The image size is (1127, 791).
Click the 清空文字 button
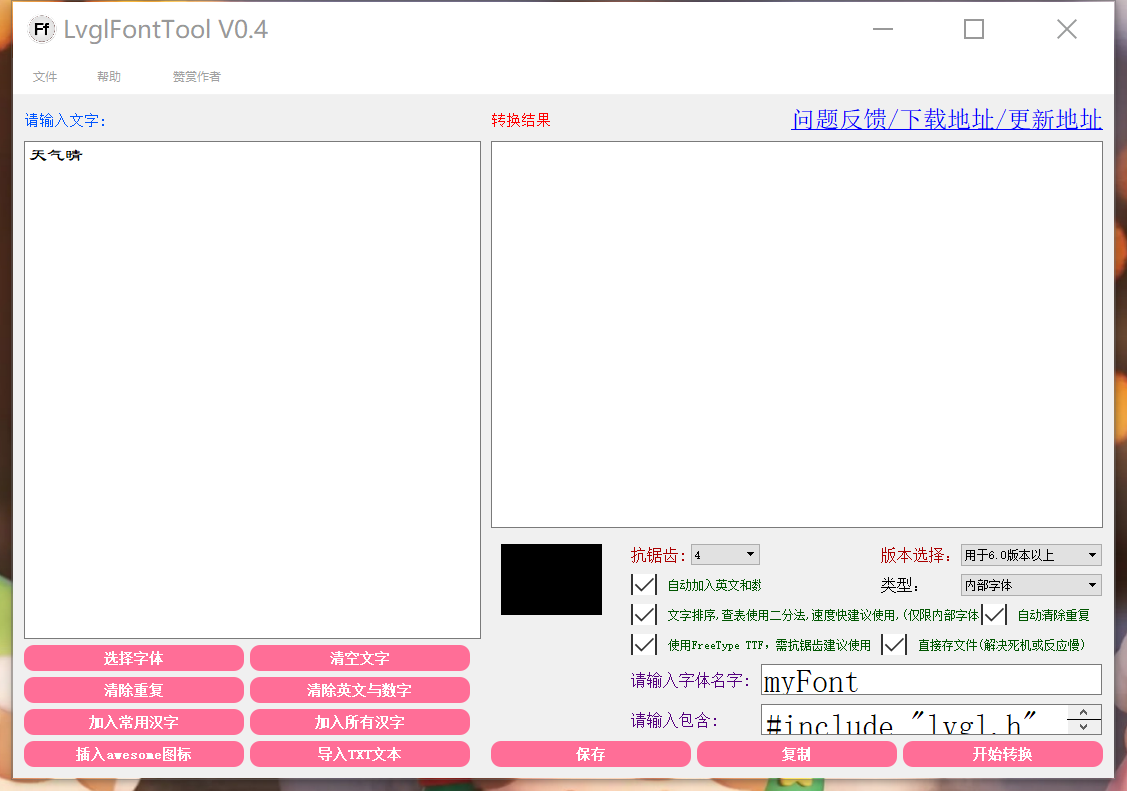click(360, 657)
